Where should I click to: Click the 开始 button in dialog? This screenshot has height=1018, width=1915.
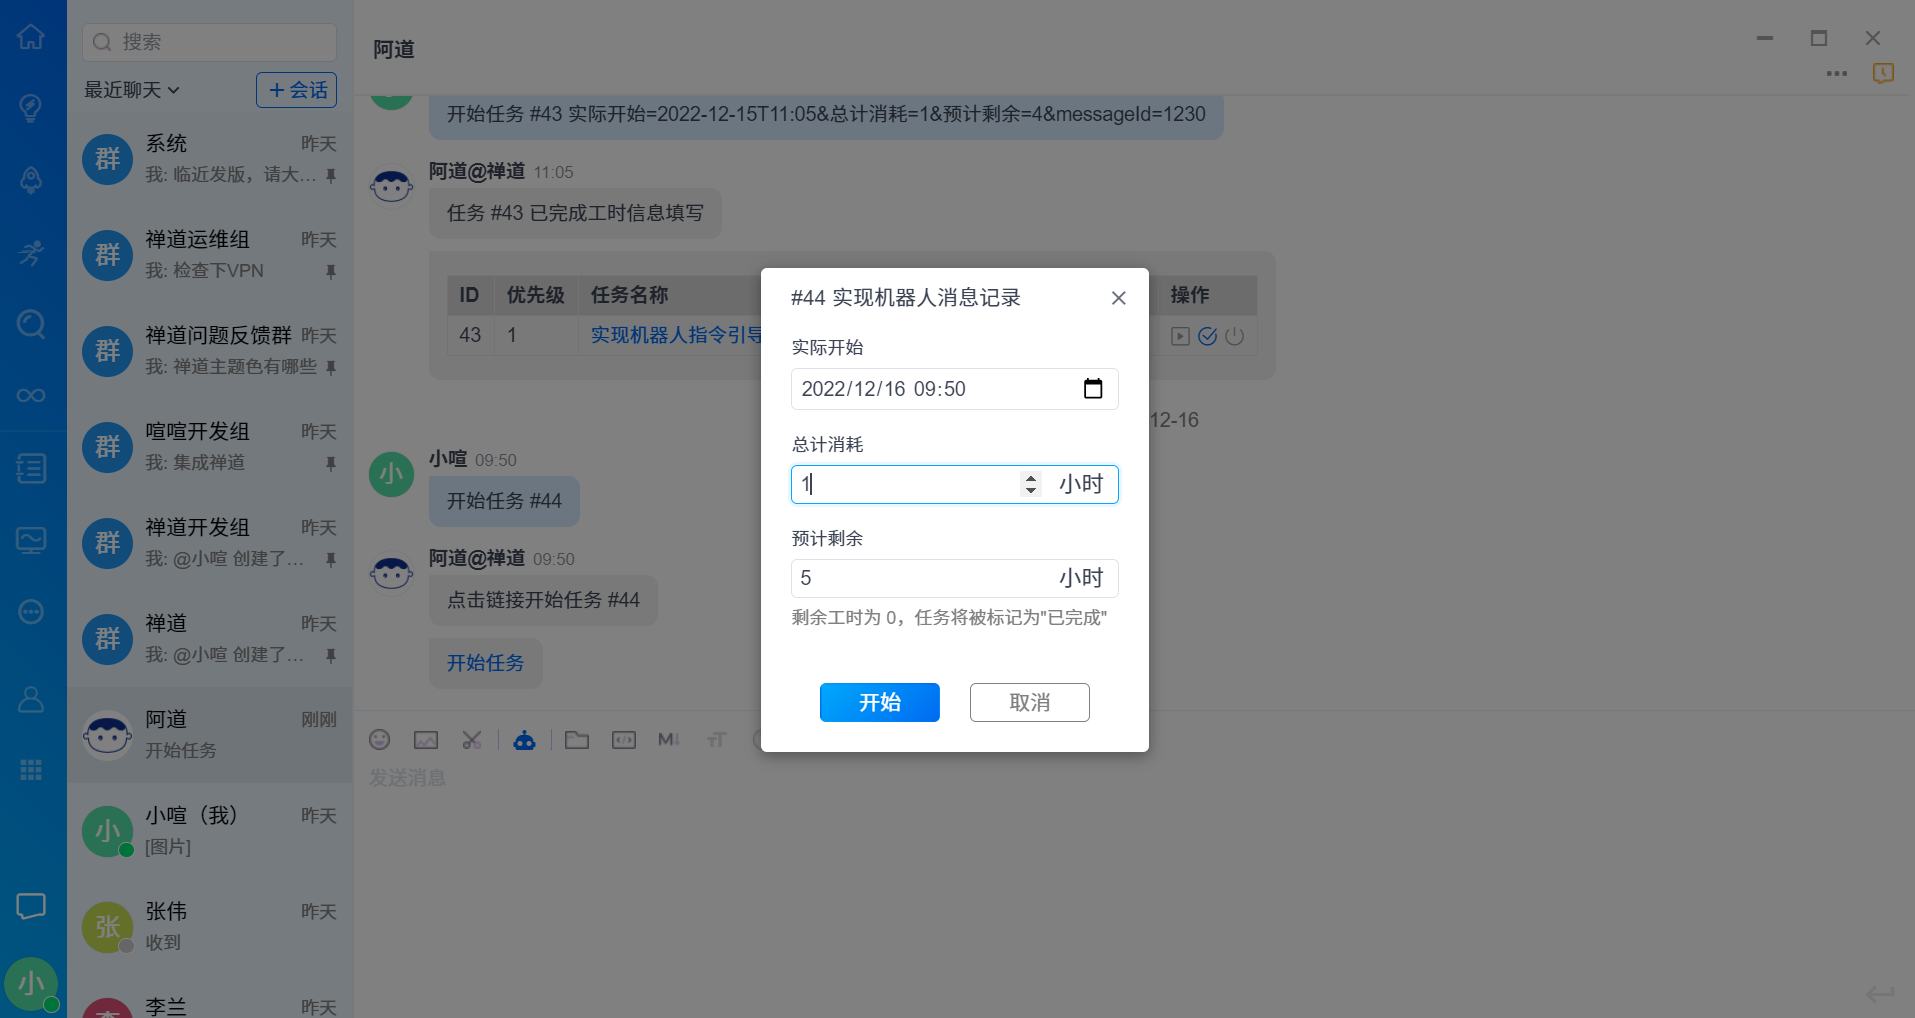(x=879, y=702)
